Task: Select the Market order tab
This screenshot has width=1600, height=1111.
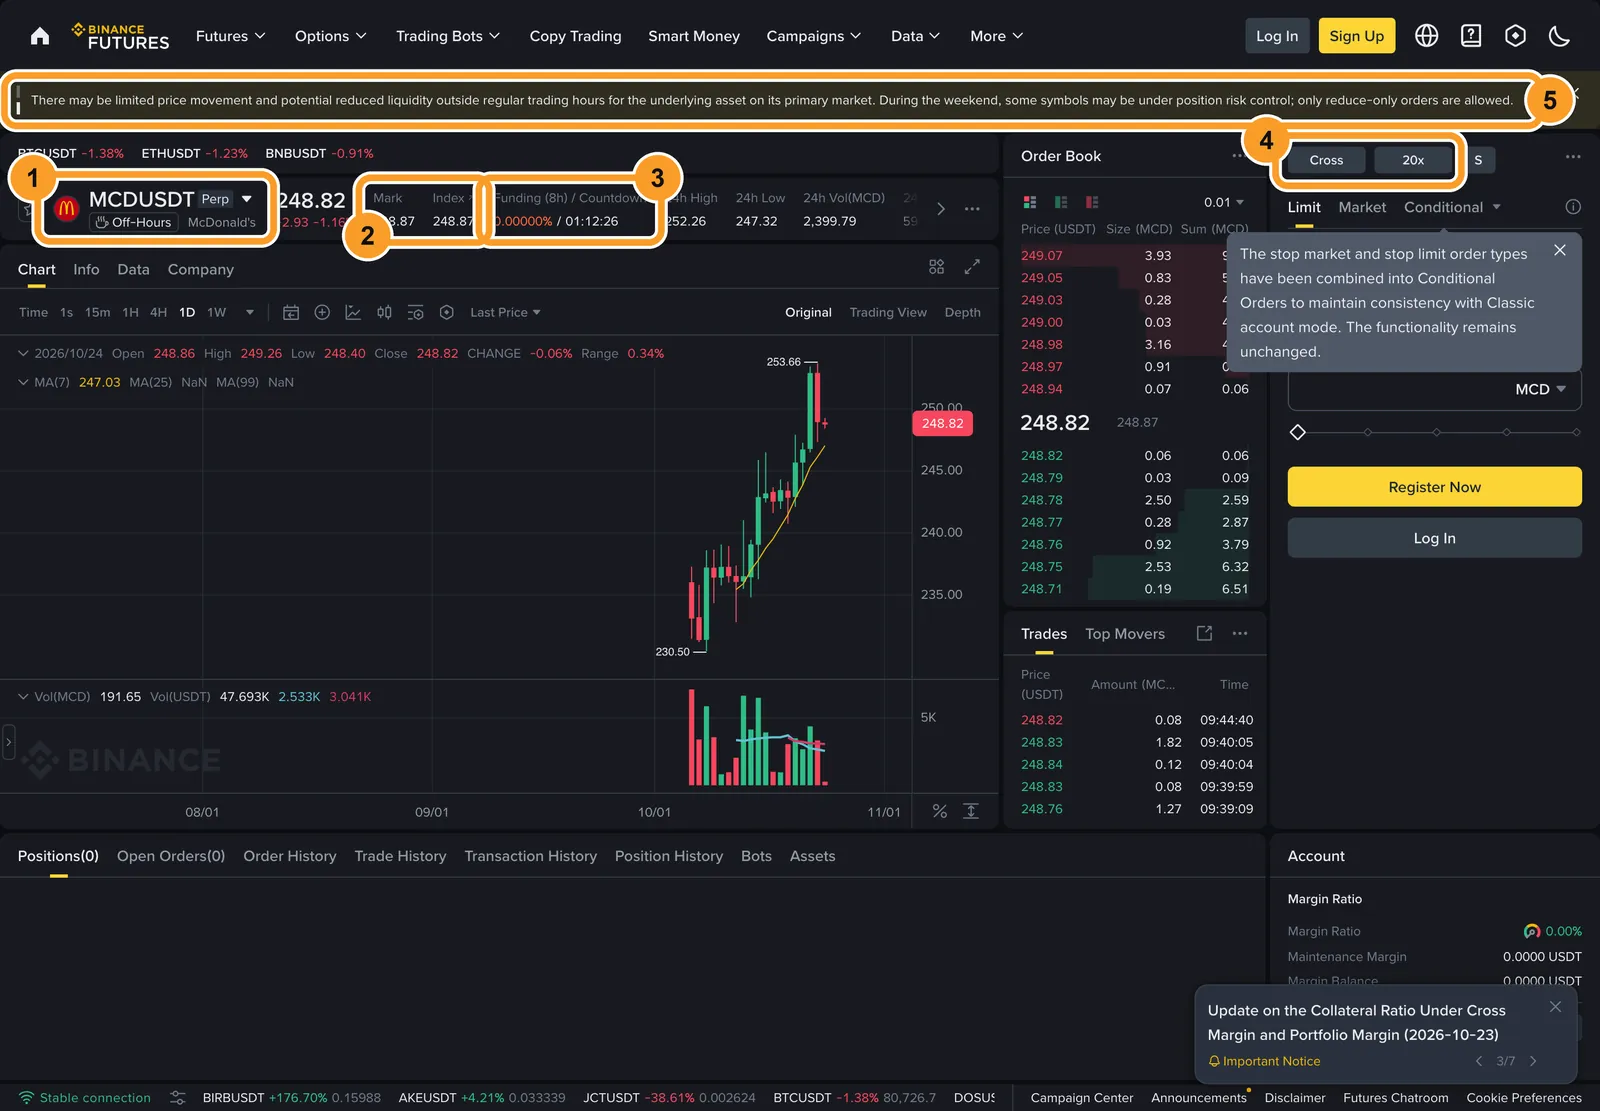Action: [x=1362, y=207]
